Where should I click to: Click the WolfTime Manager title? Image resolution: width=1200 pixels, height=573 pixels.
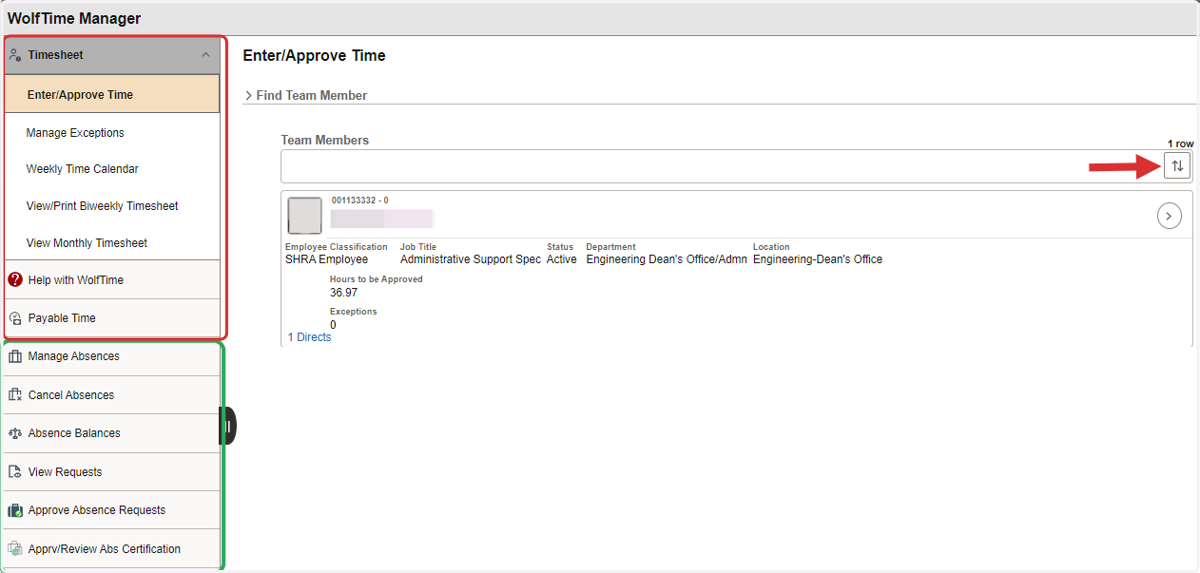coord(74,19)
